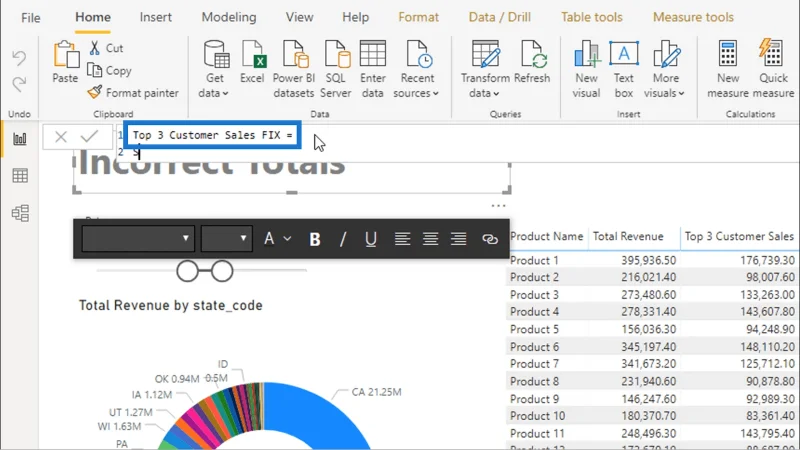The width and height of the screenshot is (800, 450).
Task: Insert a New visual
Action: pyautogui.click(x=586, y=69)
